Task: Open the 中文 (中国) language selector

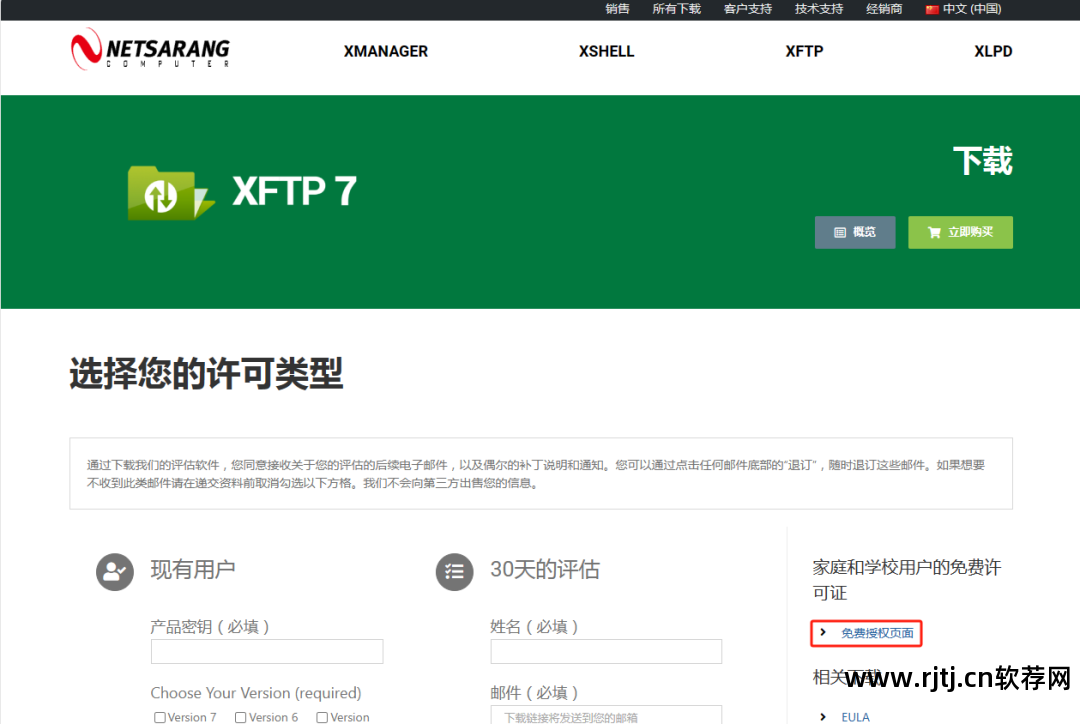Action: [964, 9]
